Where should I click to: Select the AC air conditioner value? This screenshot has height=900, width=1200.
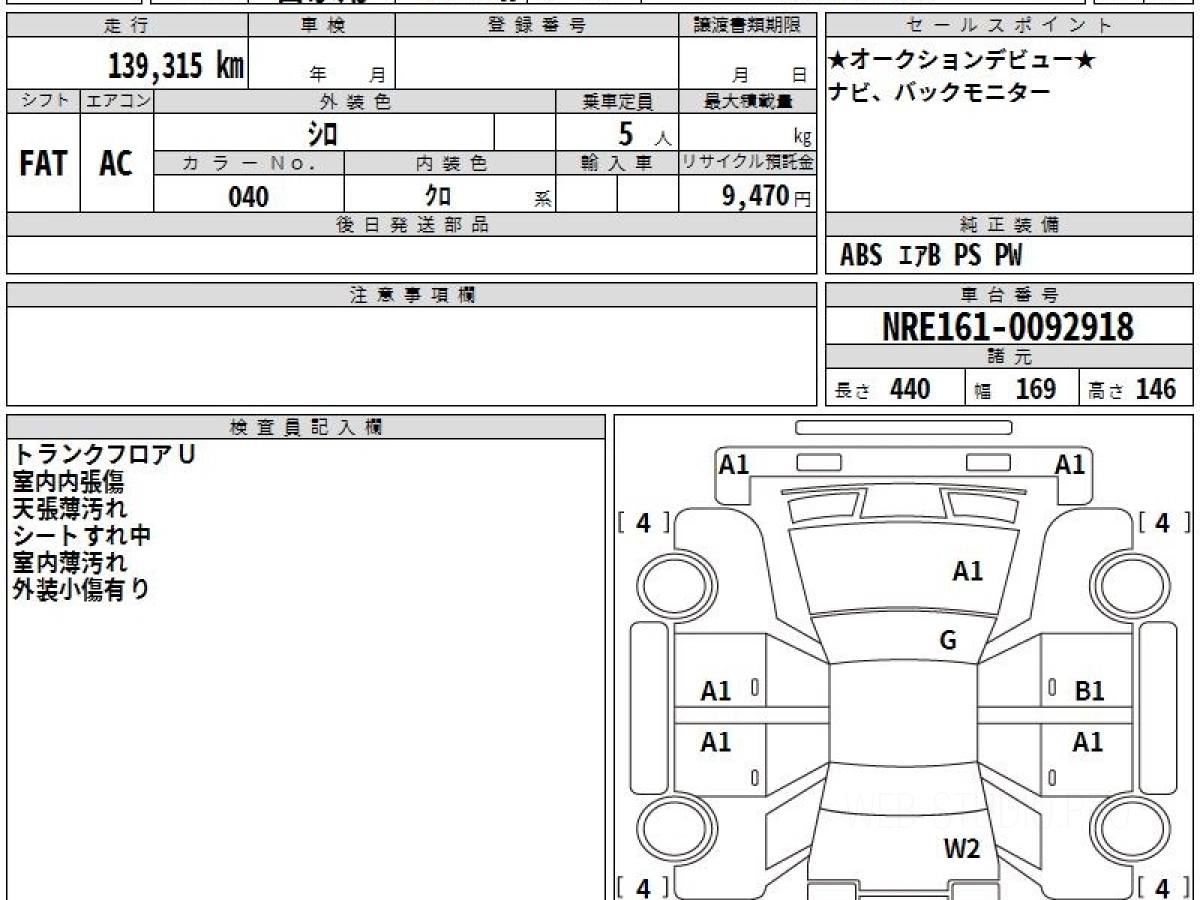[x=117, y=163]
